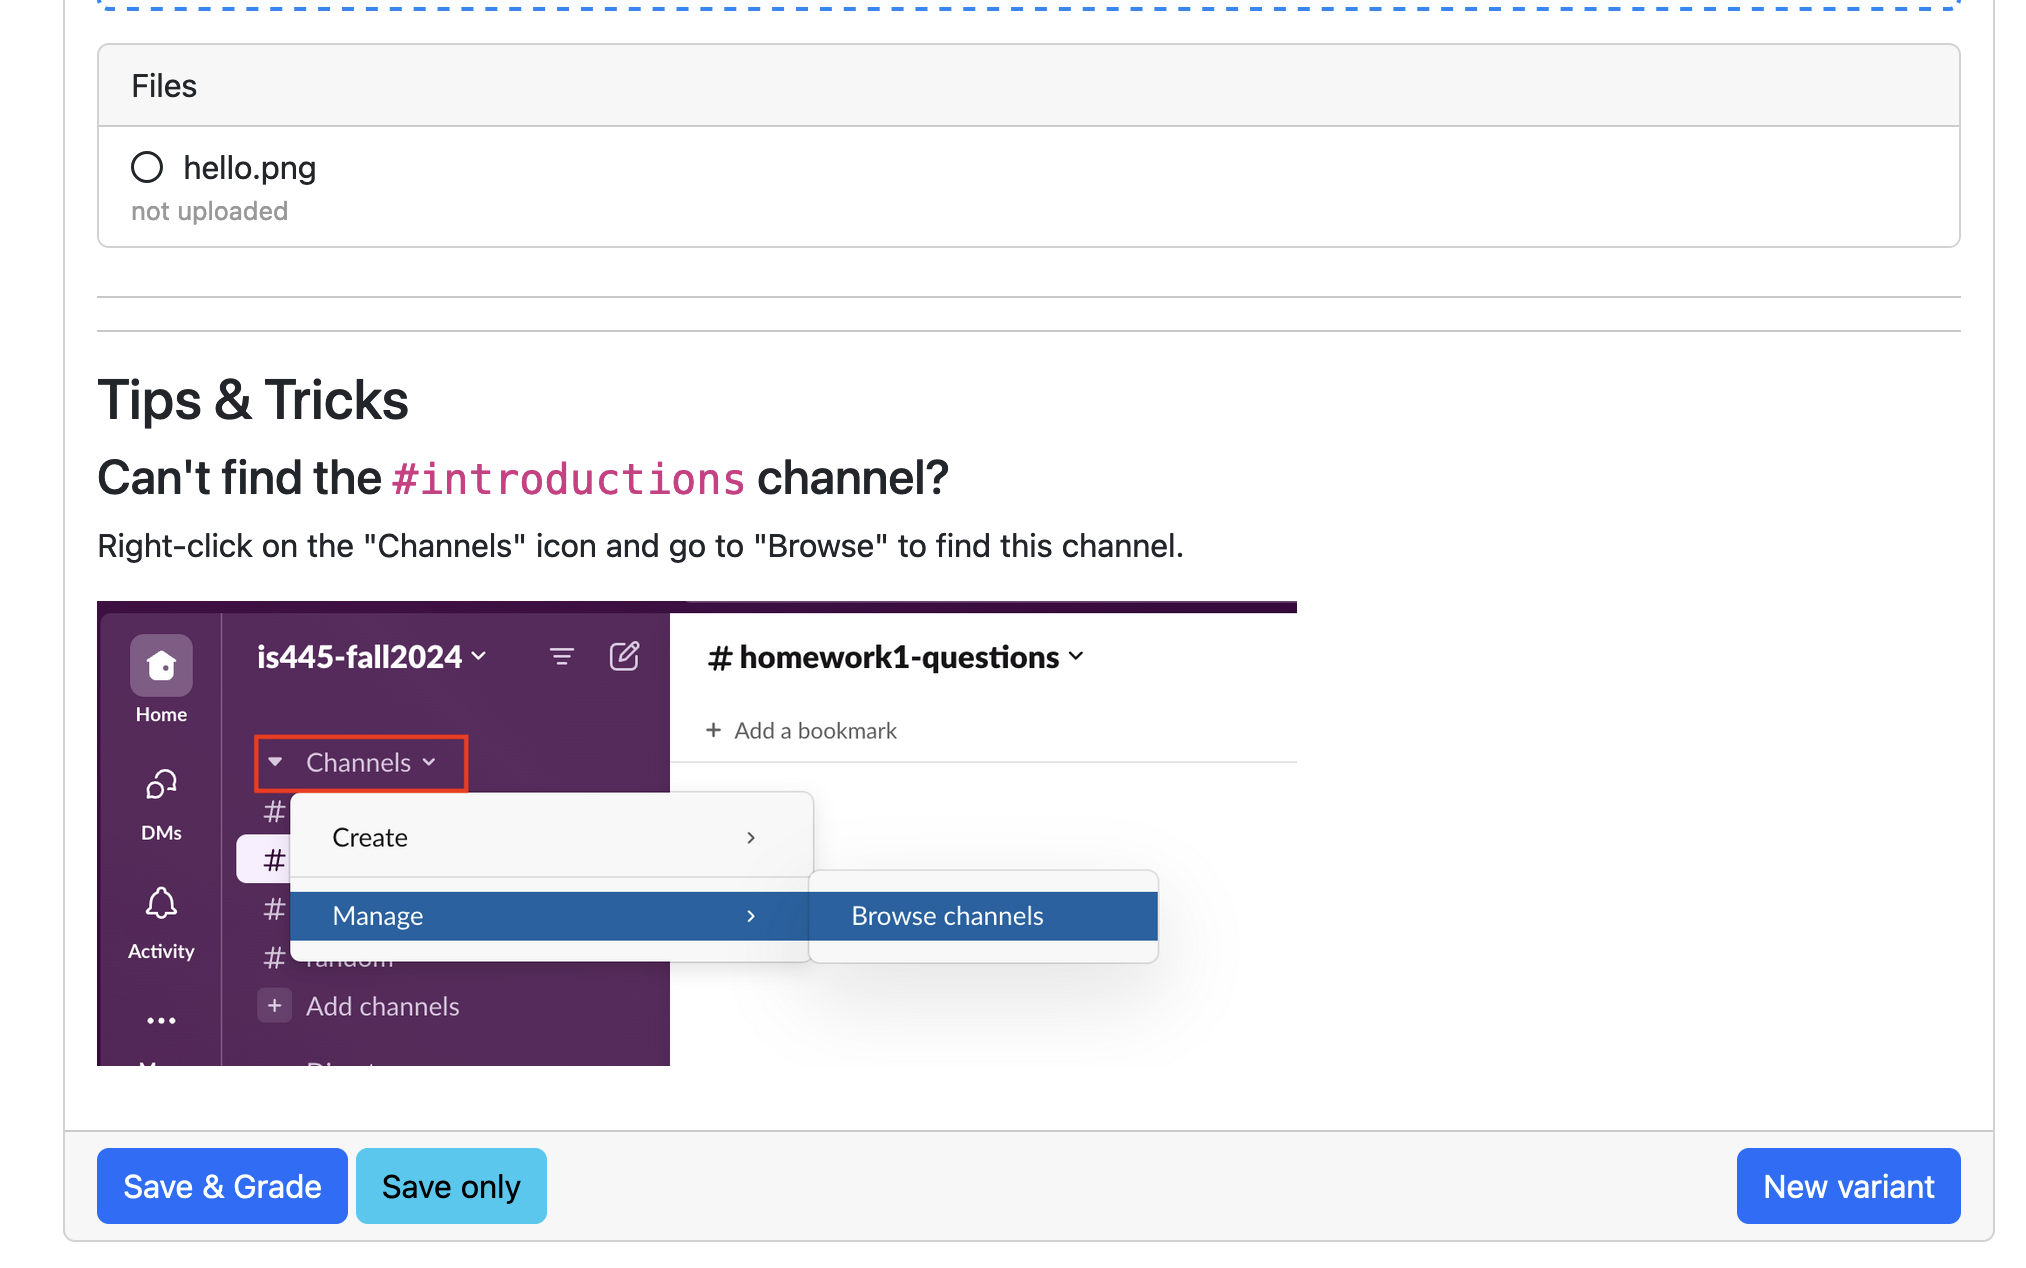Click the Add channels plus icon

[274, 1005]
